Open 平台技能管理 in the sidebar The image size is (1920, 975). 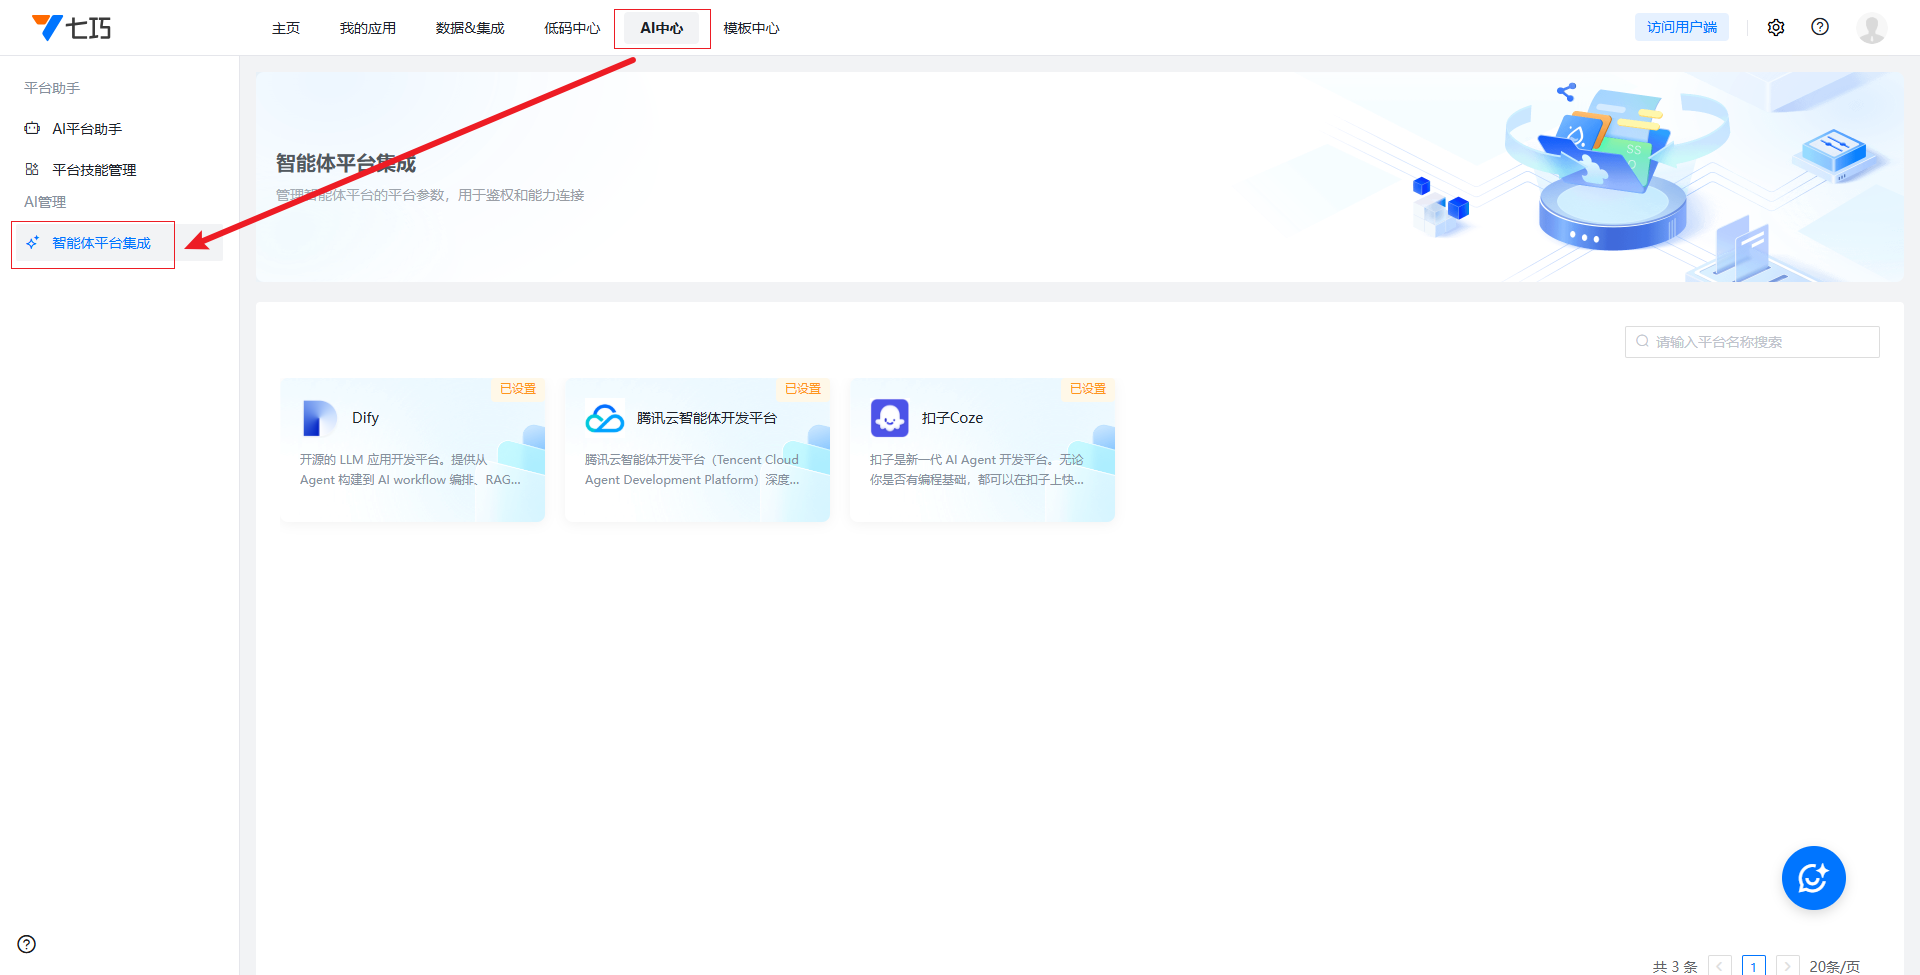pyautogui.click(x=94, y=170)
